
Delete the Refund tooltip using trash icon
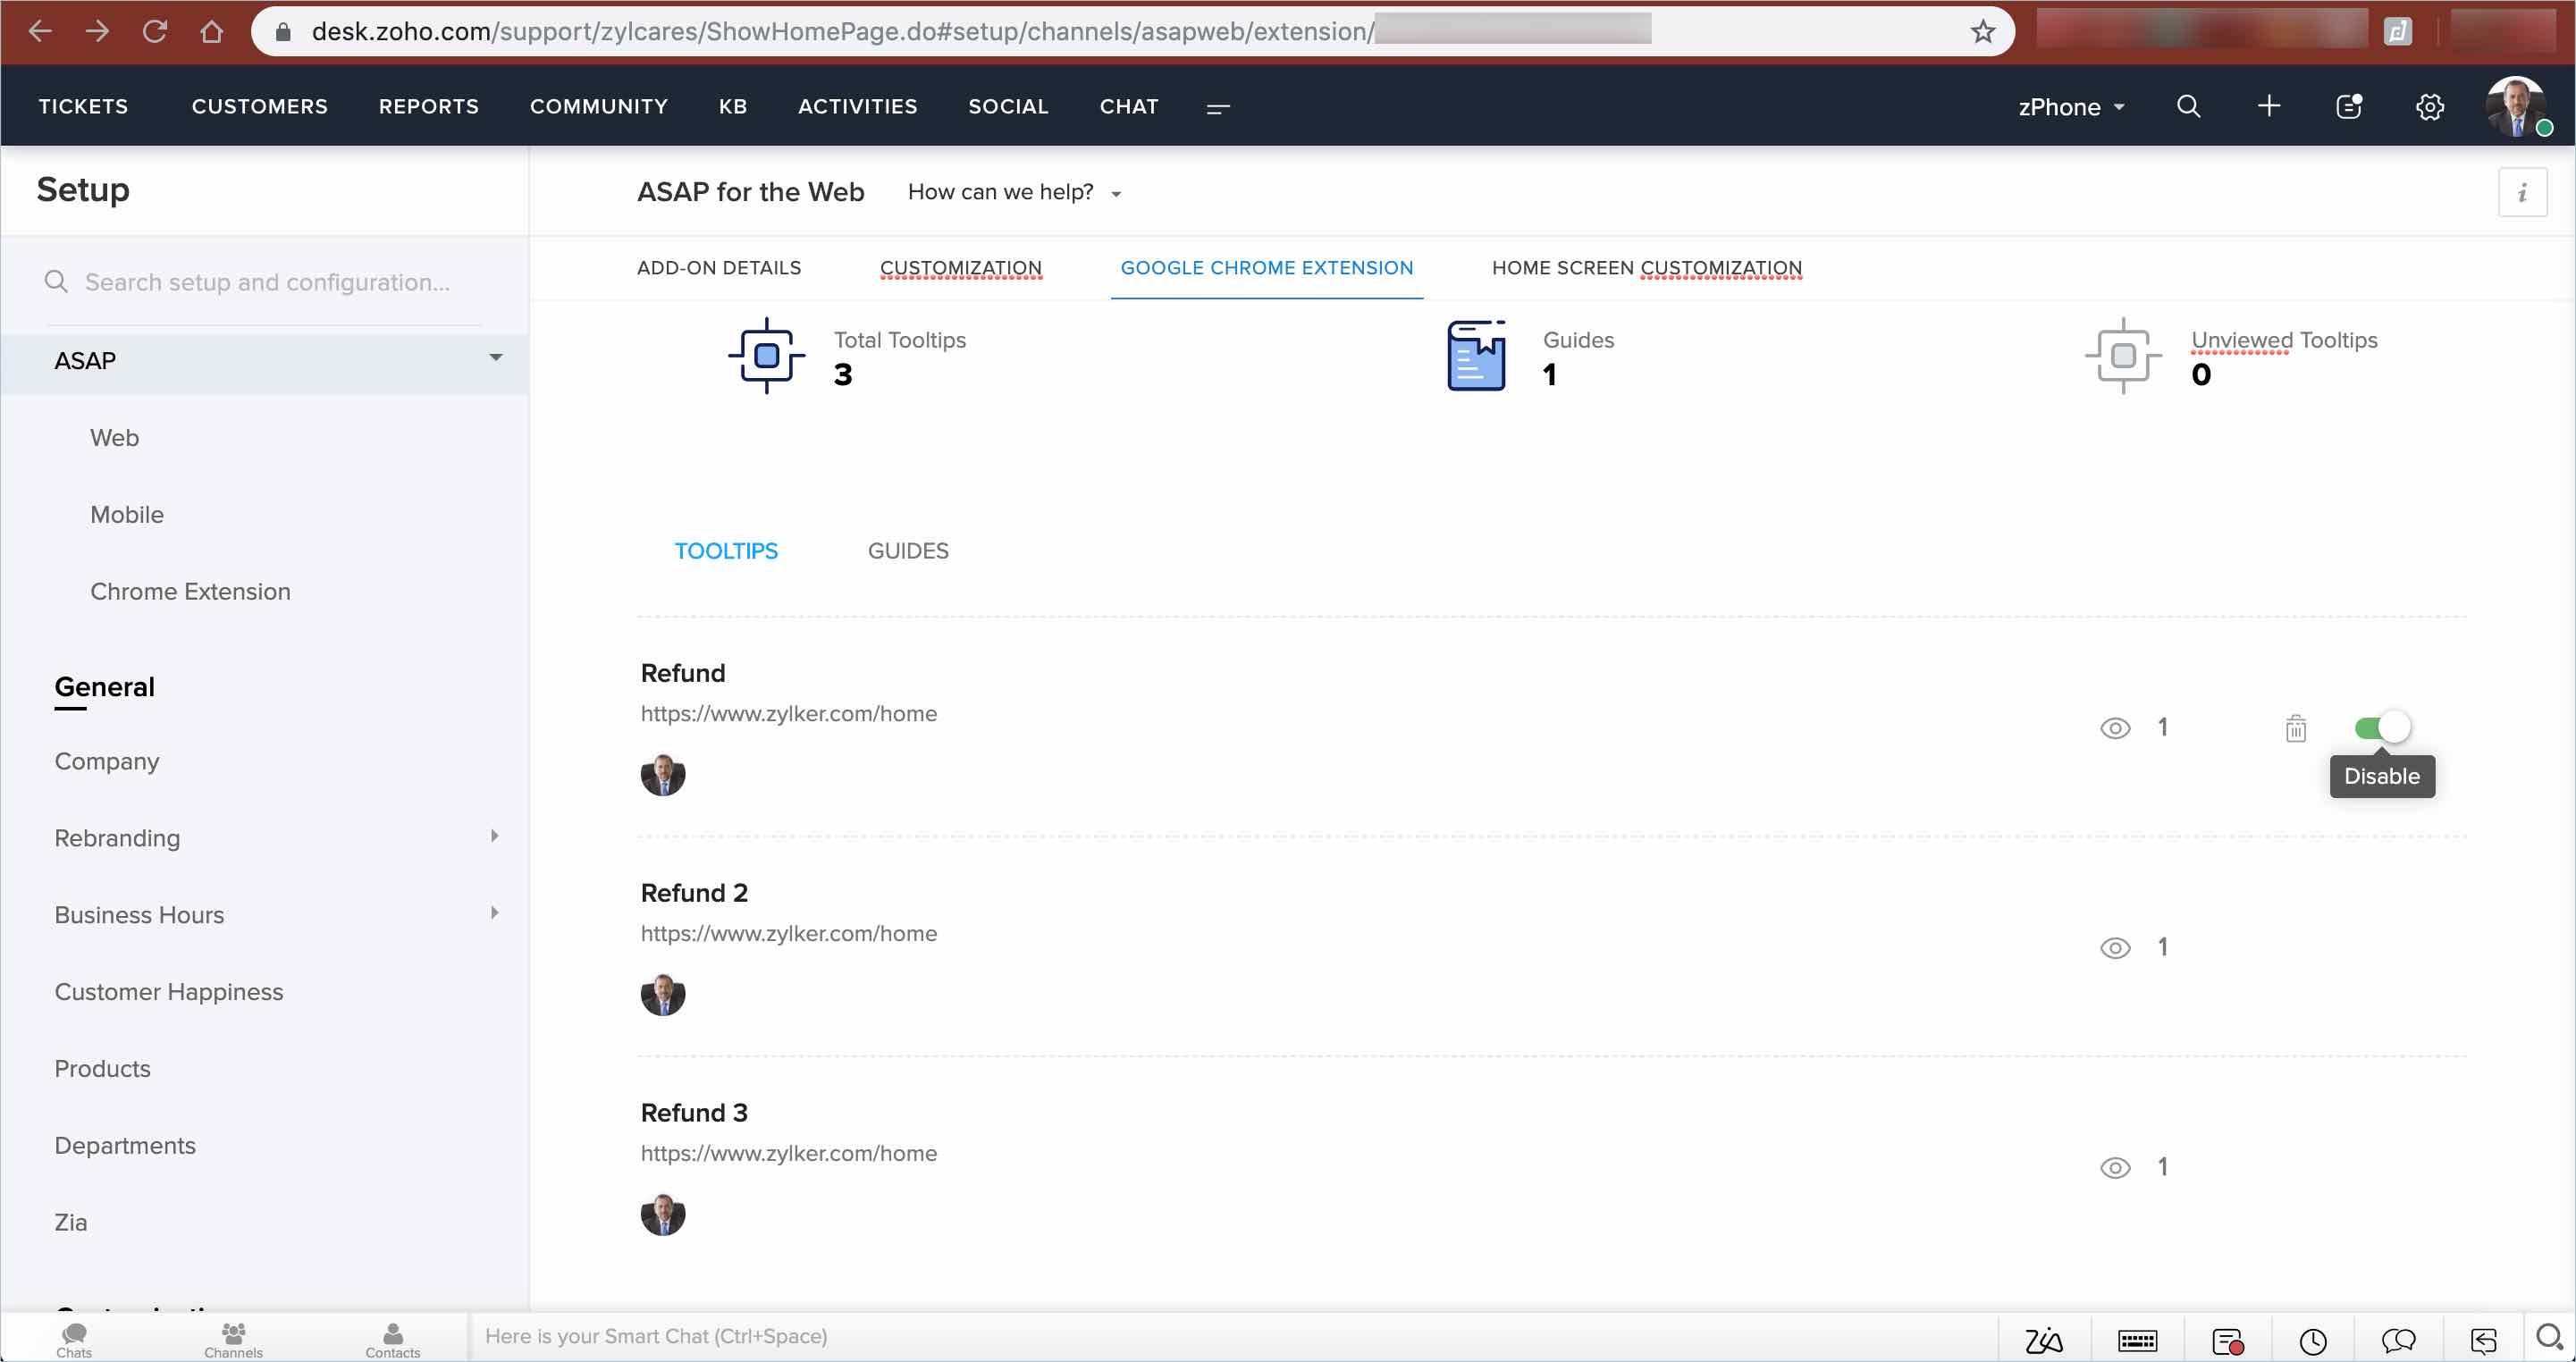[2295, 728]
